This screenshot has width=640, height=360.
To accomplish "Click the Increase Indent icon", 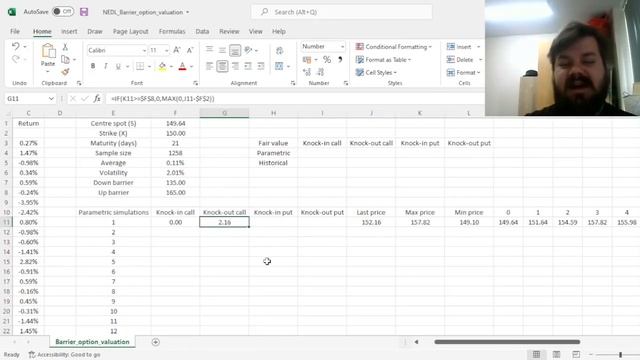I will 261,66.
